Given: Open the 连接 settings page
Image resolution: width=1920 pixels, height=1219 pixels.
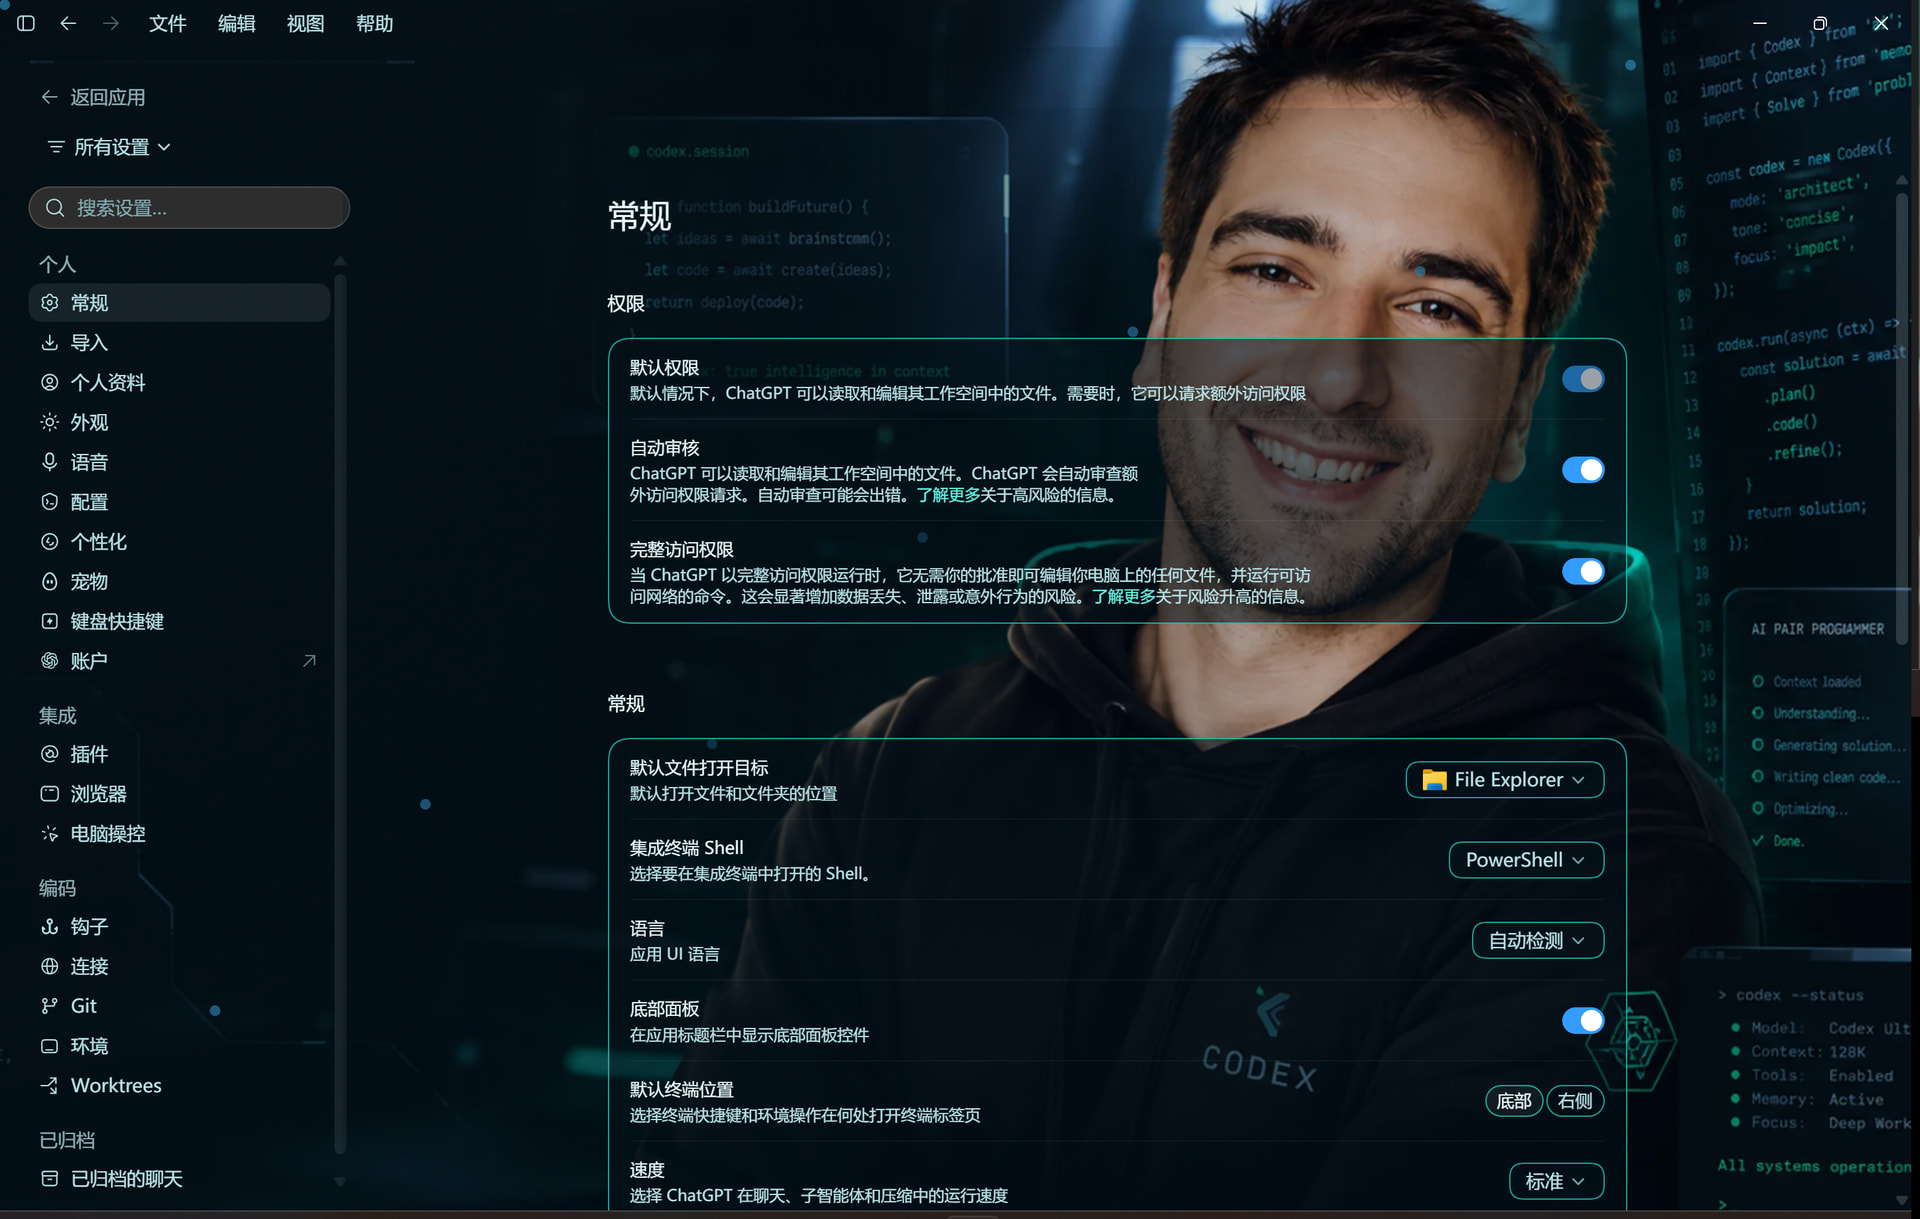Looking at the screenshot, I should pyautogui.click(x=179, y=966).
